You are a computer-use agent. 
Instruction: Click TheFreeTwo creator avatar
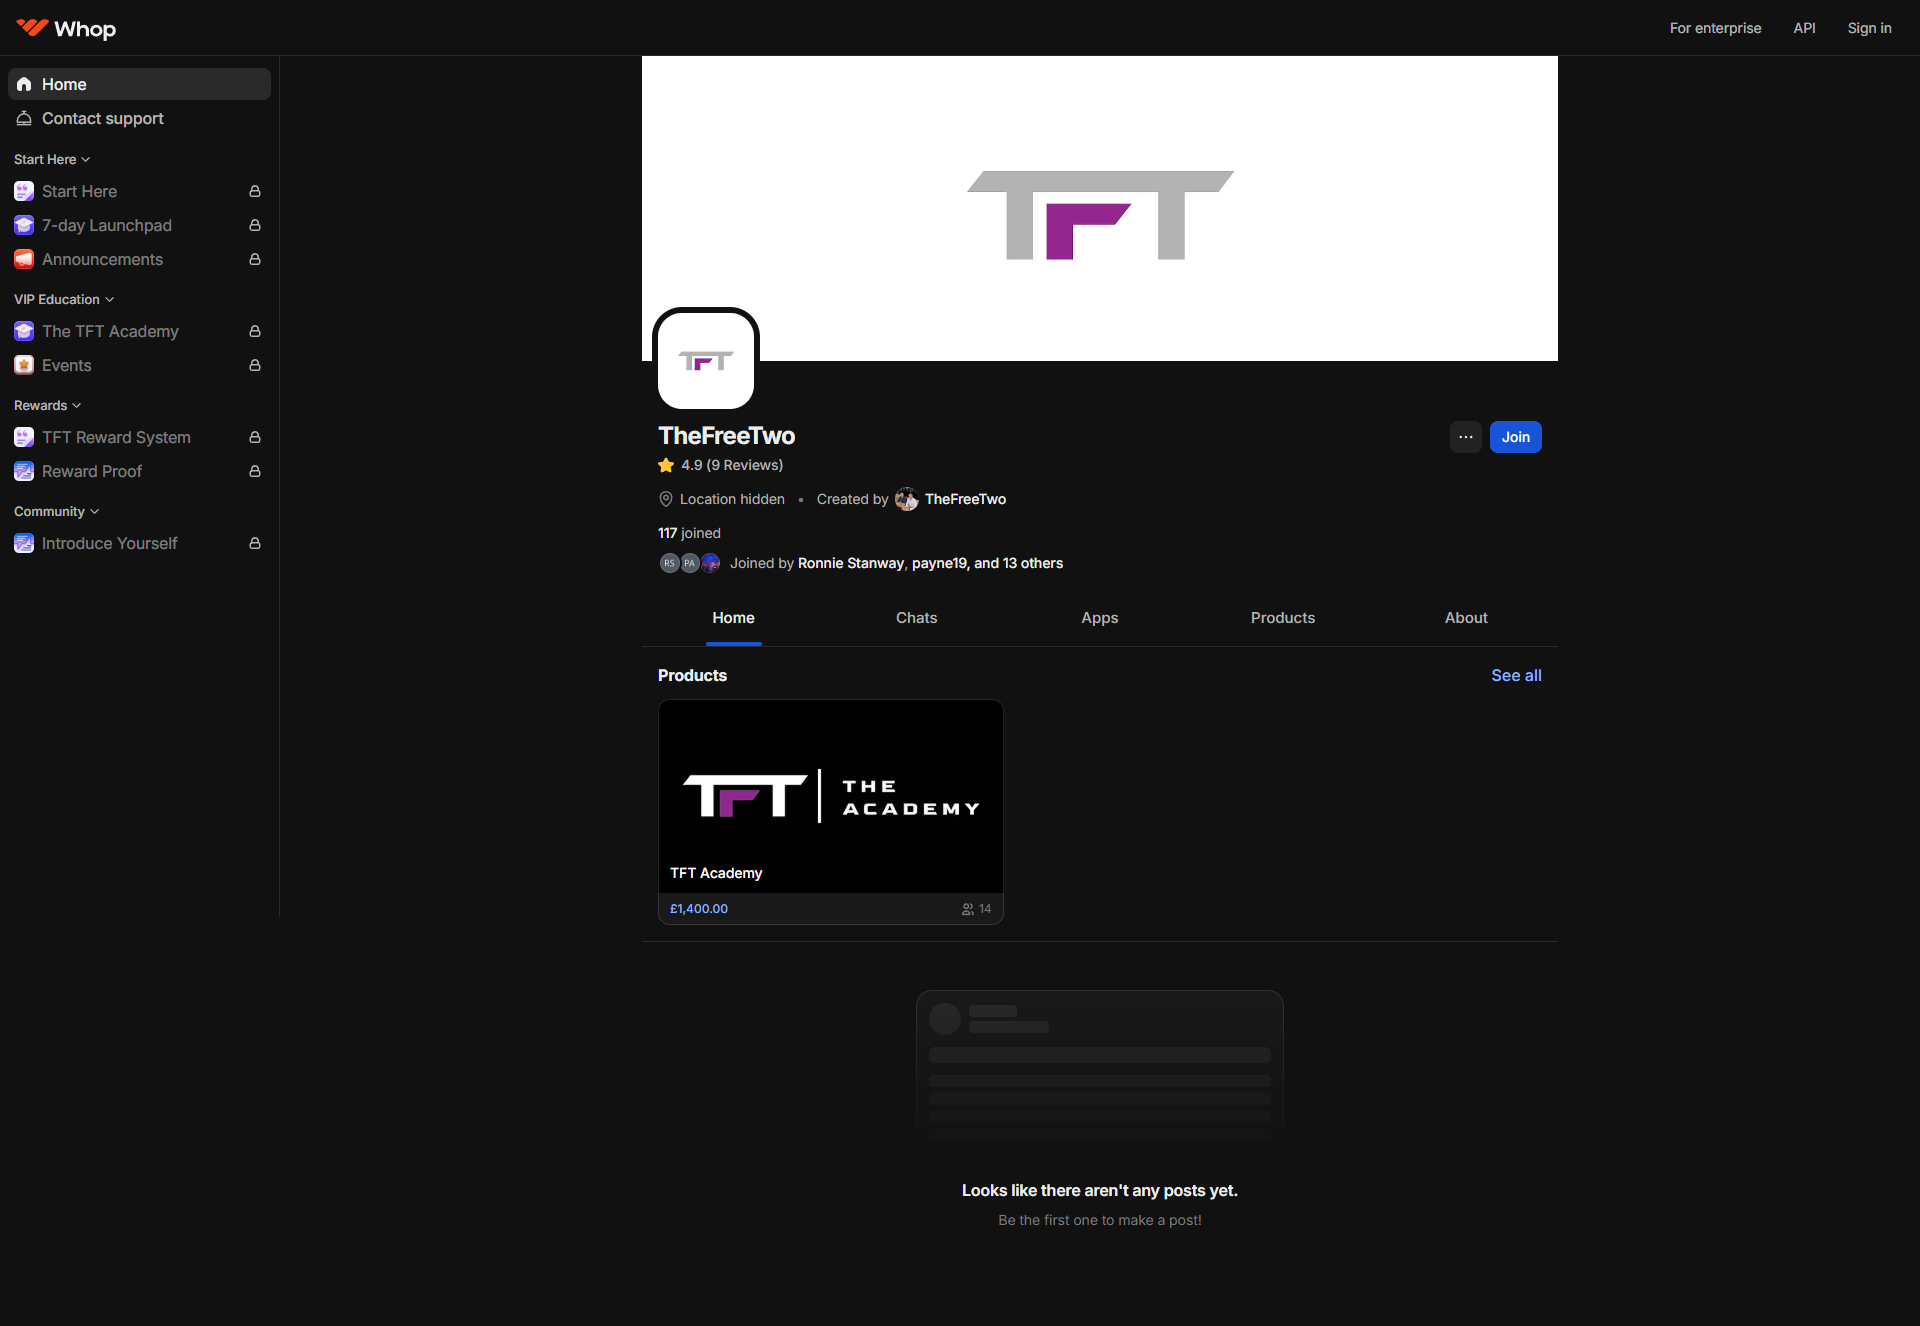tap(907, 499)
